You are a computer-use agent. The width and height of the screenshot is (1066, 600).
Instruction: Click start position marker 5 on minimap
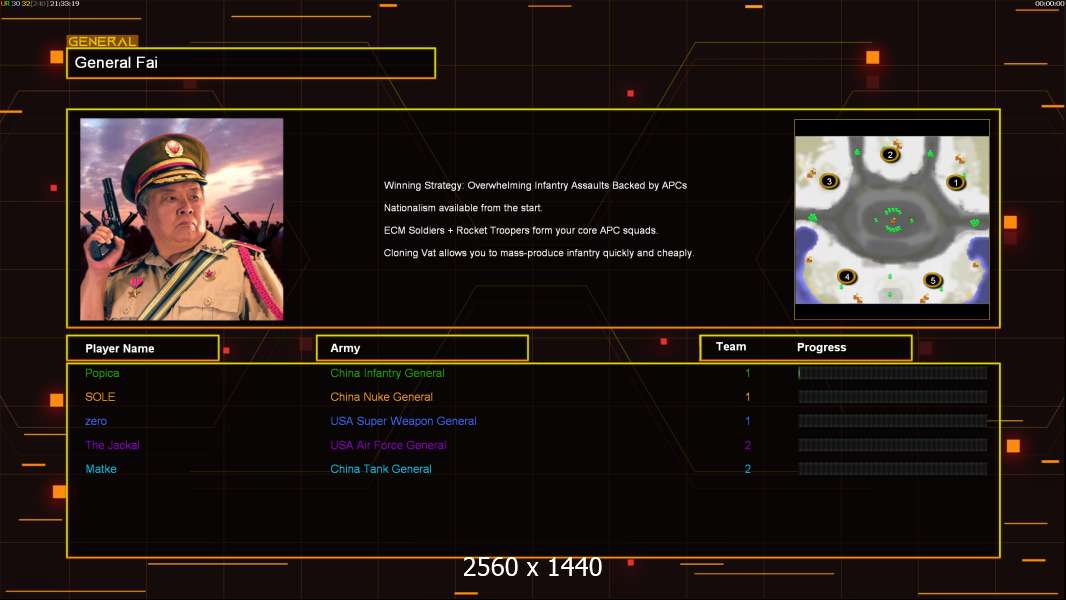[933, 279]
